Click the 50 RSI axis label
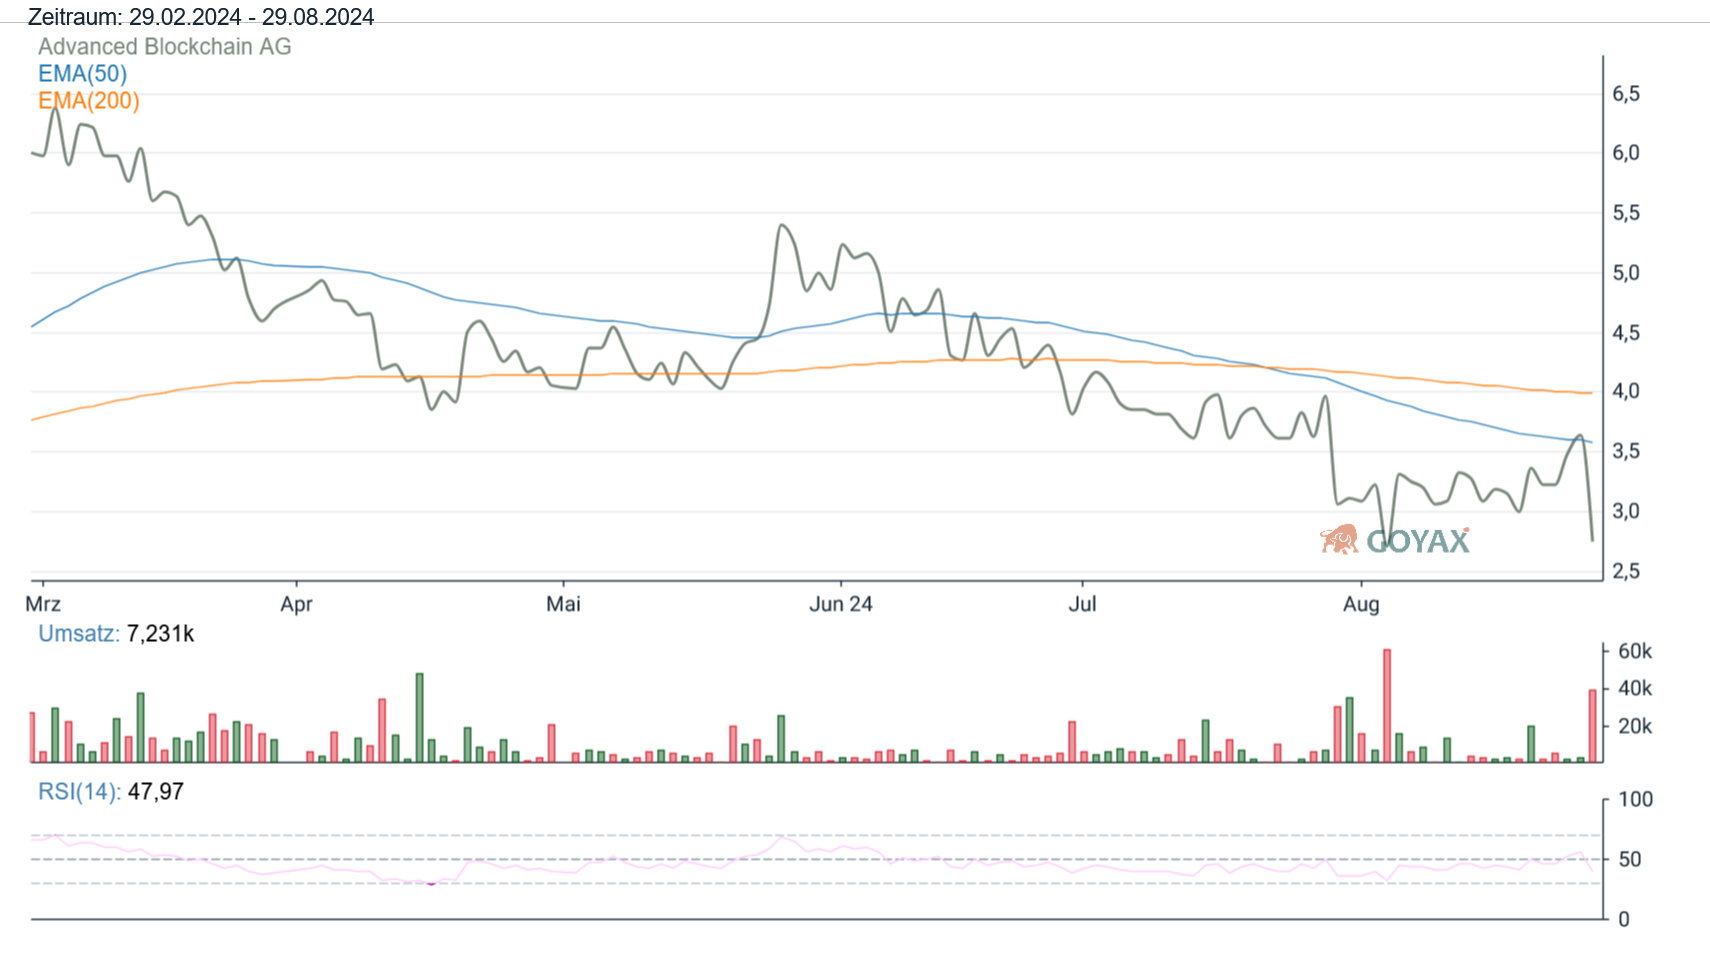This screenshot has width=1710, height=978. [1630, 859]
